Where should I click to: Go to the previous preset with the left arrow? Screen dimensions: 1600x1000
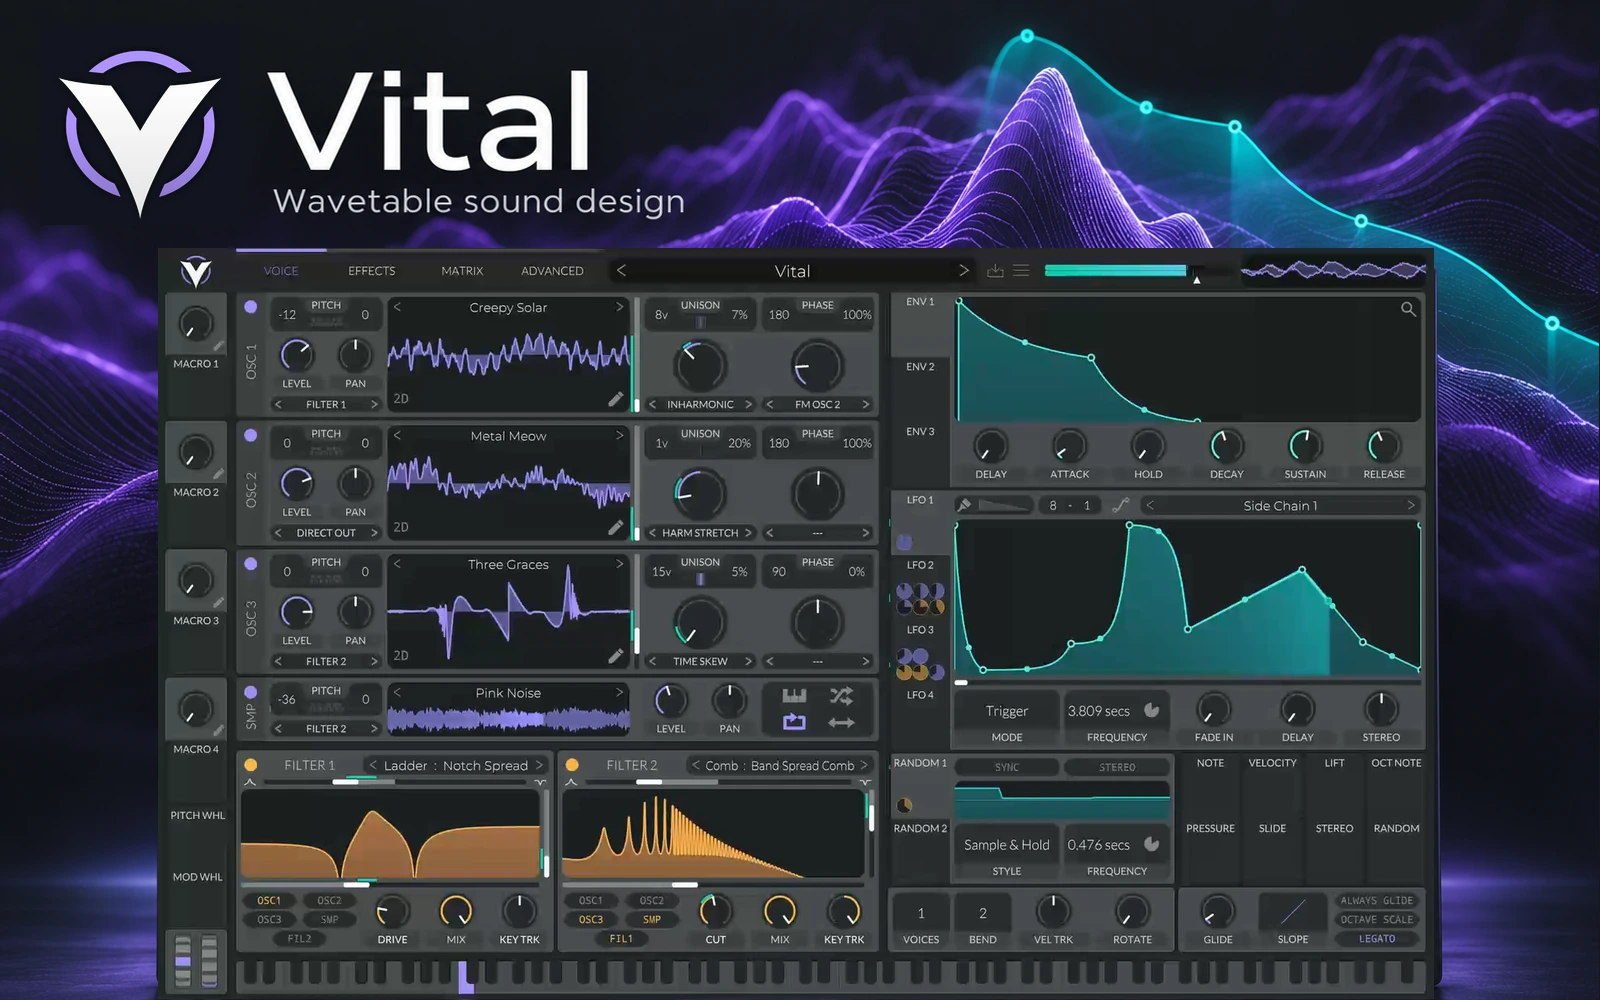621,270
